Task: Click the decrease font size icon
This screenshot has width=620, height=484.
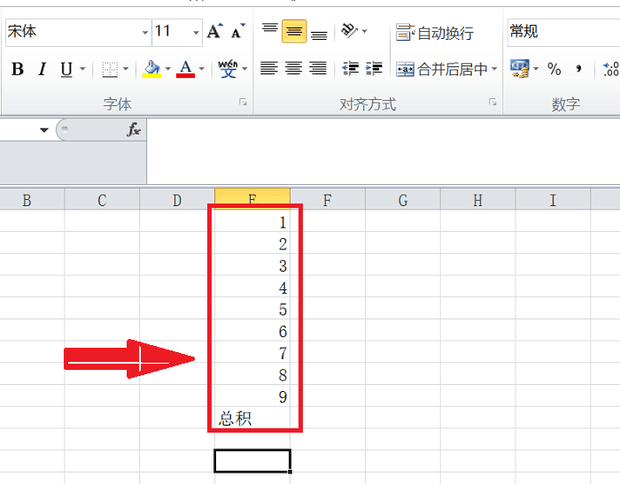Action: [237, 32]
